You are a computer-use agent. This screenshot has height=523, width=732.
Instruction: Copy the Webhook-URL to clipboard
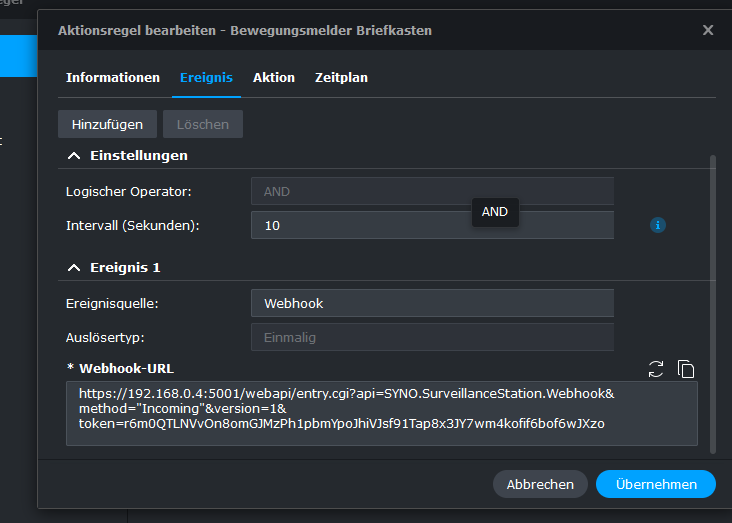686,369
